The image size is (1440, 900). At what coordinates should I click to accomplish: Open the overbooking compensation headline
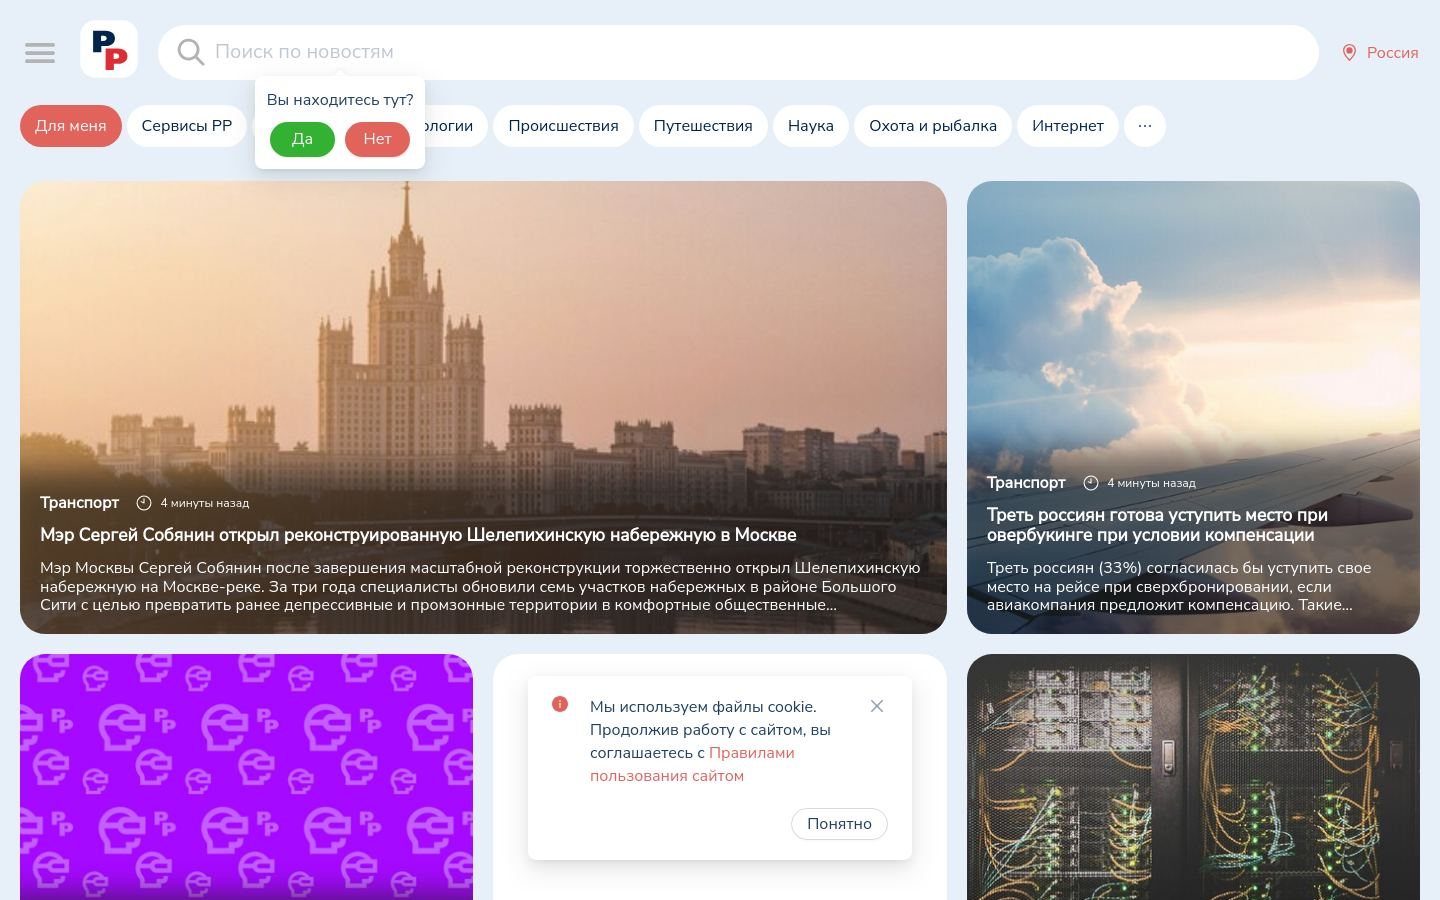(x=1157, y=525)
